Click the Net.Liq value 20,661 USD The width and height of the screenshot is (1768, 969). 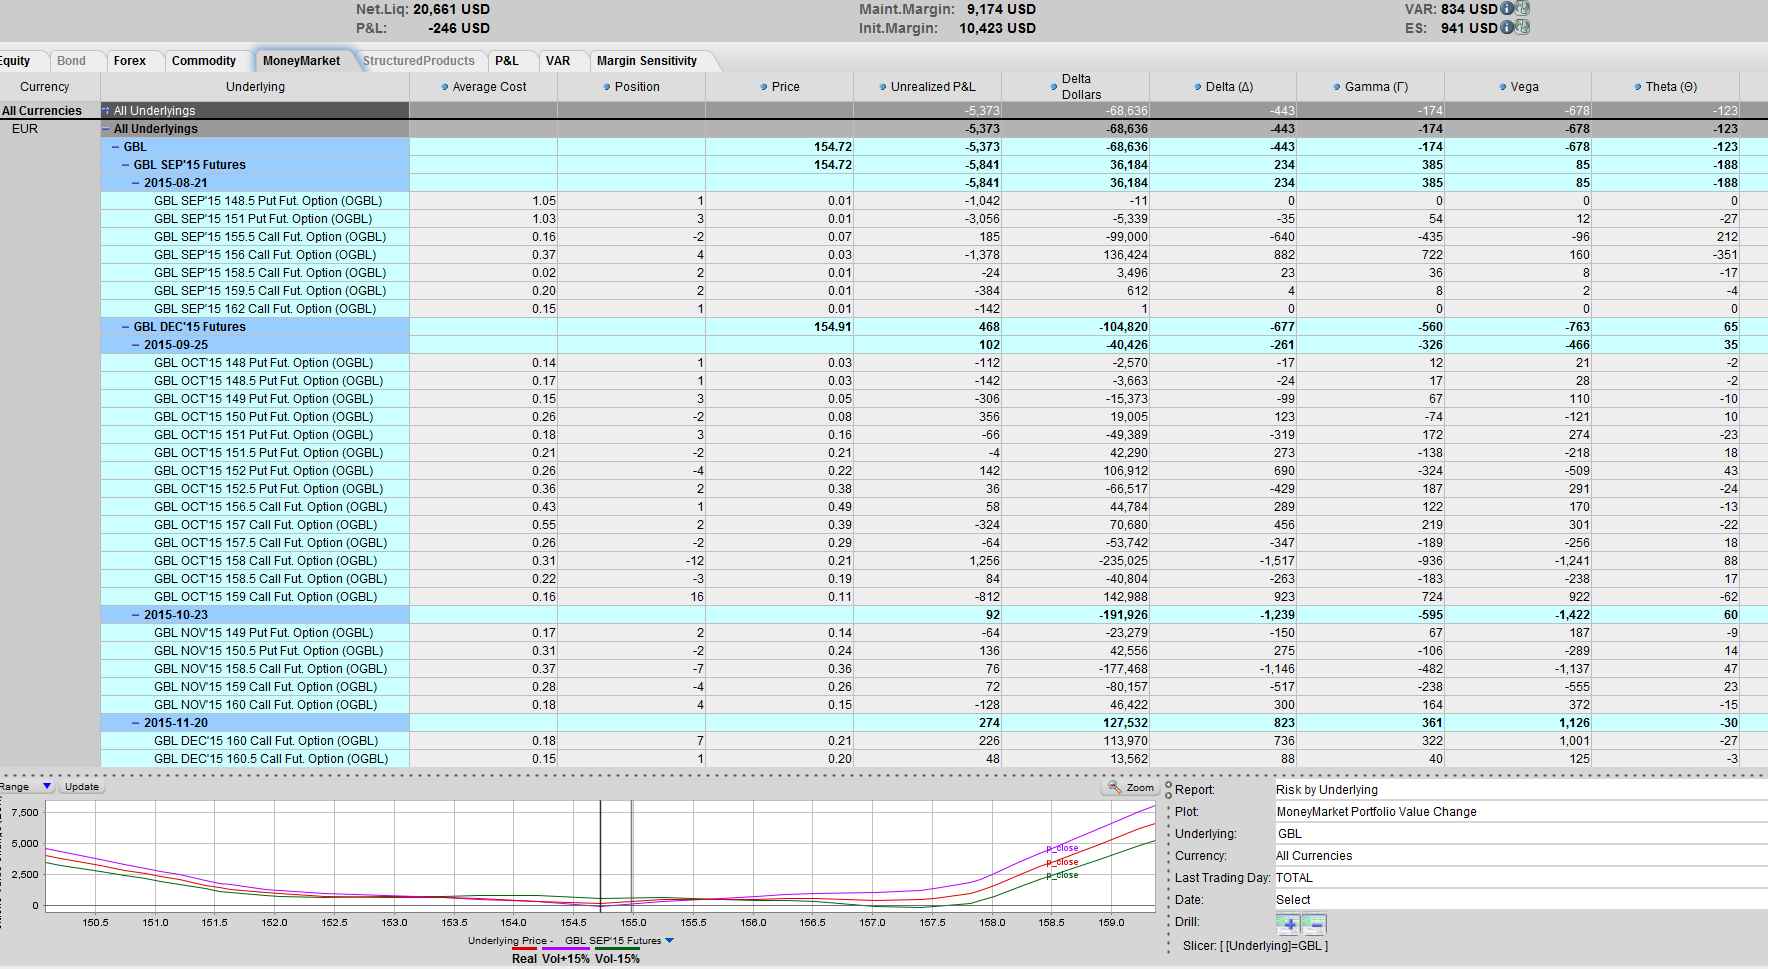(451, 9)
